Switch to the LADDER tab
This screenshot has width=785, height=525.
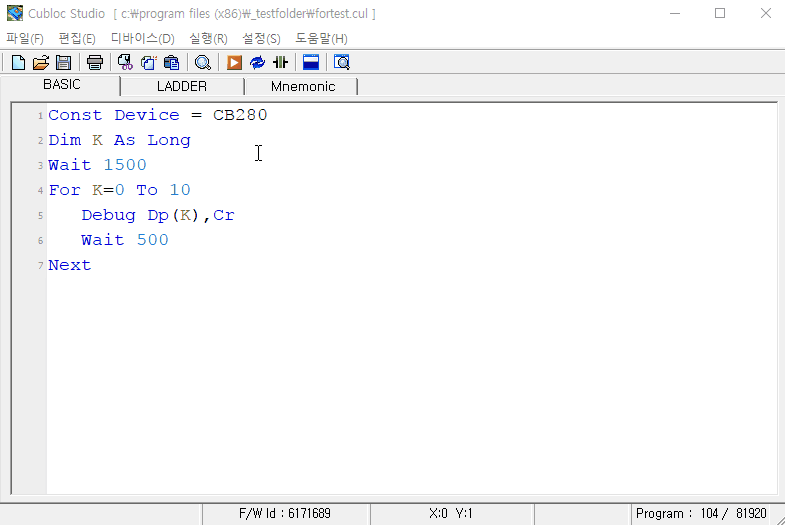tap(182, 86)
